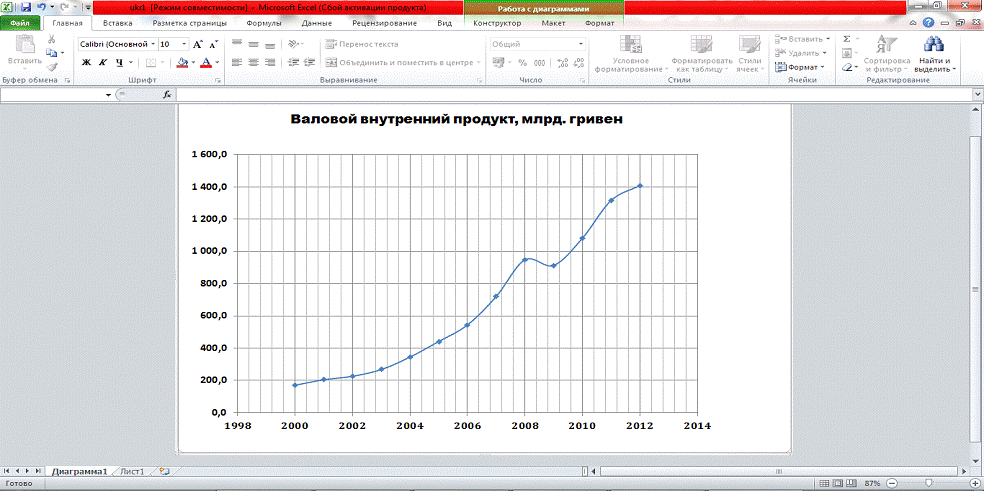The height and width of the screenshot is (491, 984).
Task: Toggle underline formatting (Ч)
Action: pos(119,62)
